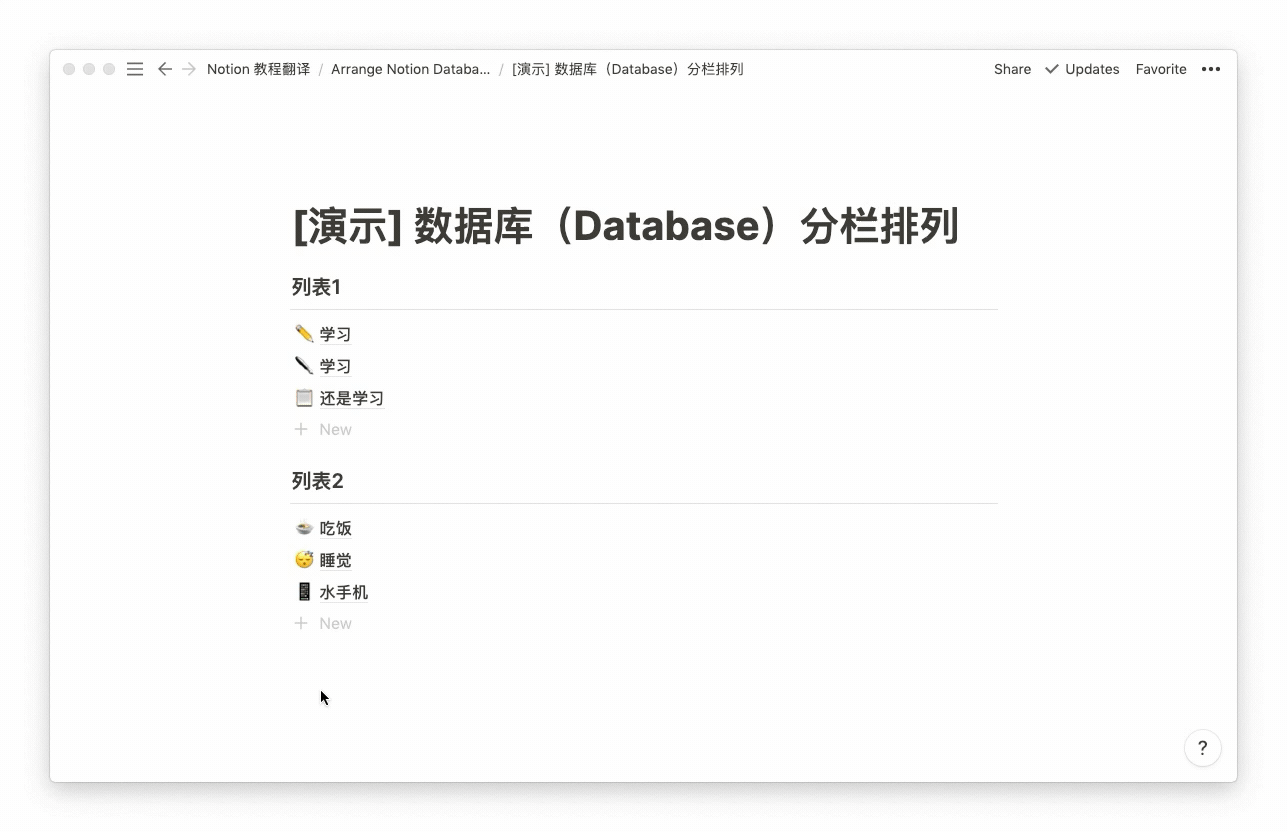Click the plus icon under 列表1
Image resolution: width=1287 pixels, height=832 pixels.
[301, 429]
